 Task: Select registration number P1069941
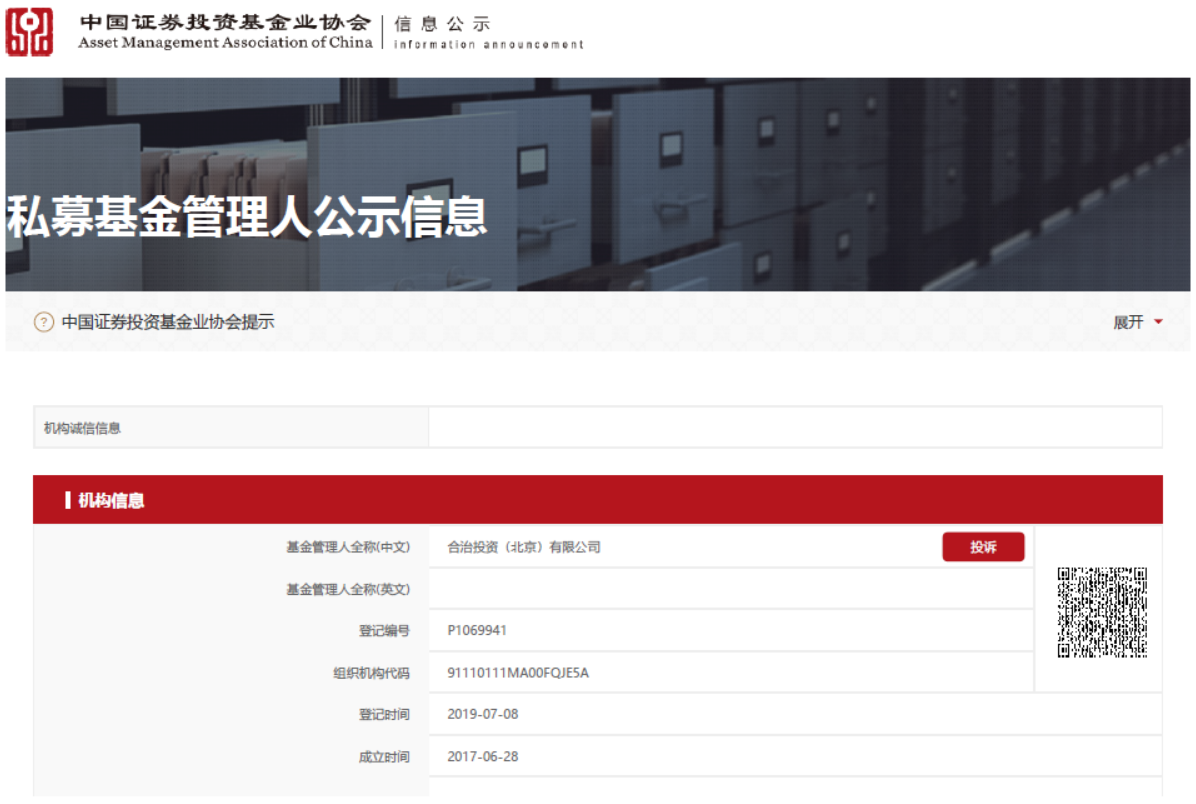pyautogui.click(x=477, y=630)
